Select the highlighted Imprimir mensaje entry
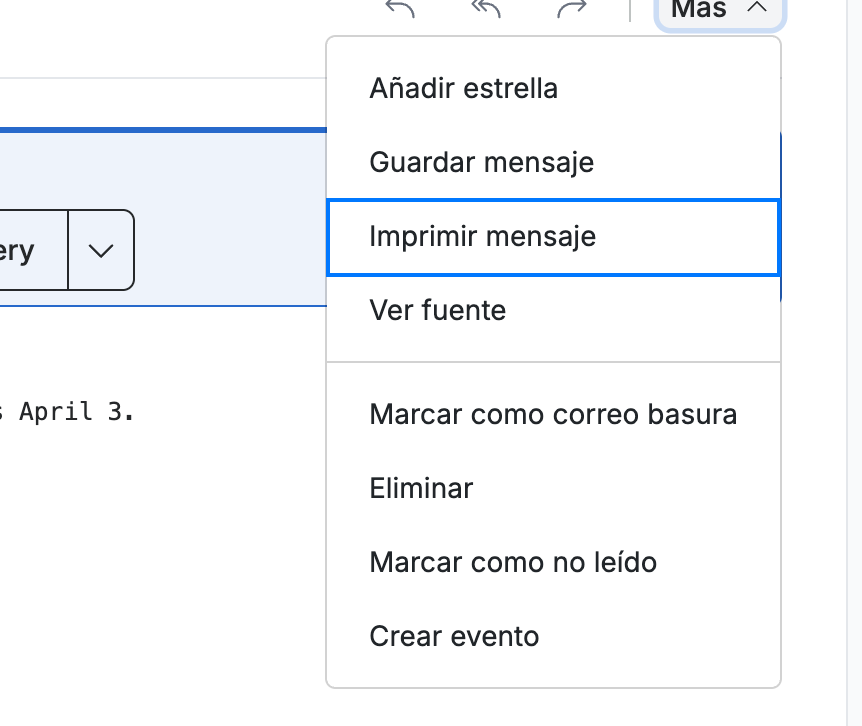Screen dimensions: 862x726 click(554, 237)
